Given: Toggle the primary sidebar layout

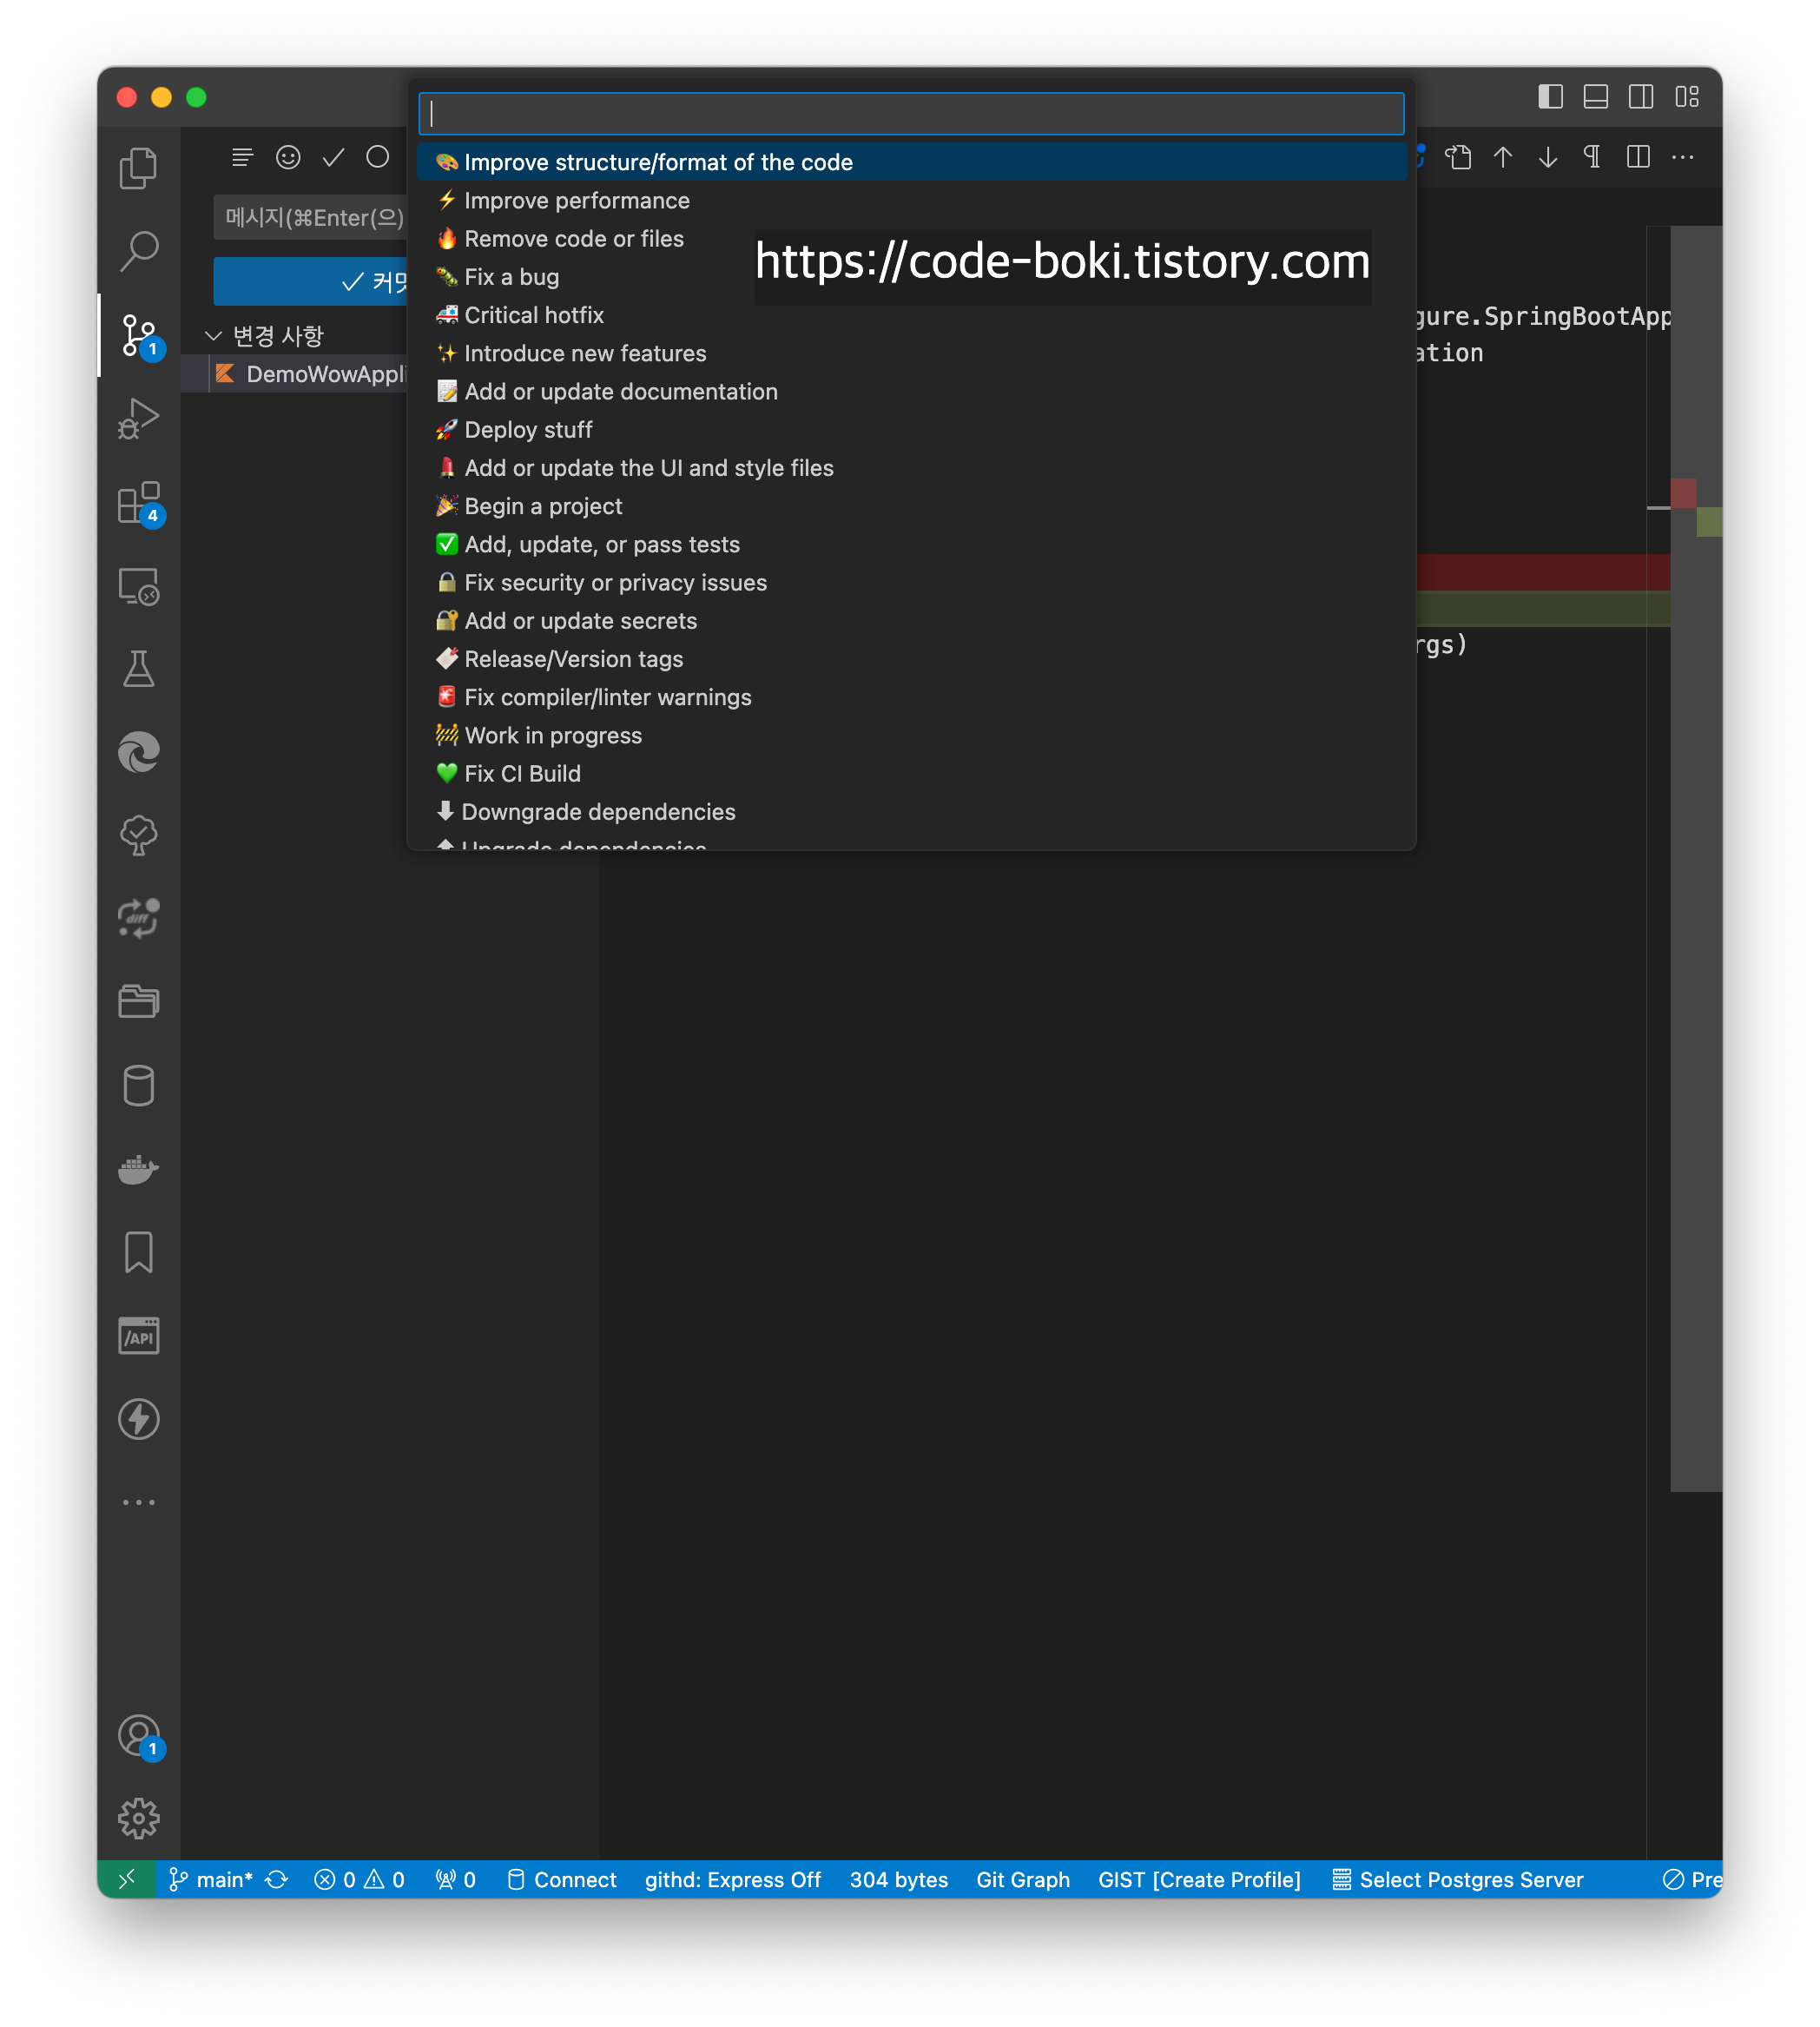Looking at the screenshot, I should click(1550, 97).
